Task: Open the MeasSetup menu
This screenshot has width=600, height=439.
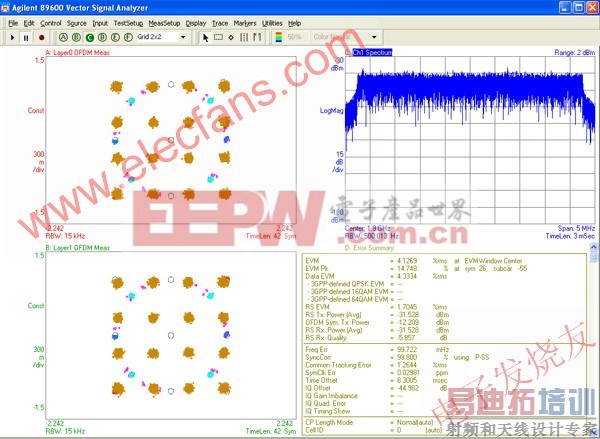Action: [164, 23]
